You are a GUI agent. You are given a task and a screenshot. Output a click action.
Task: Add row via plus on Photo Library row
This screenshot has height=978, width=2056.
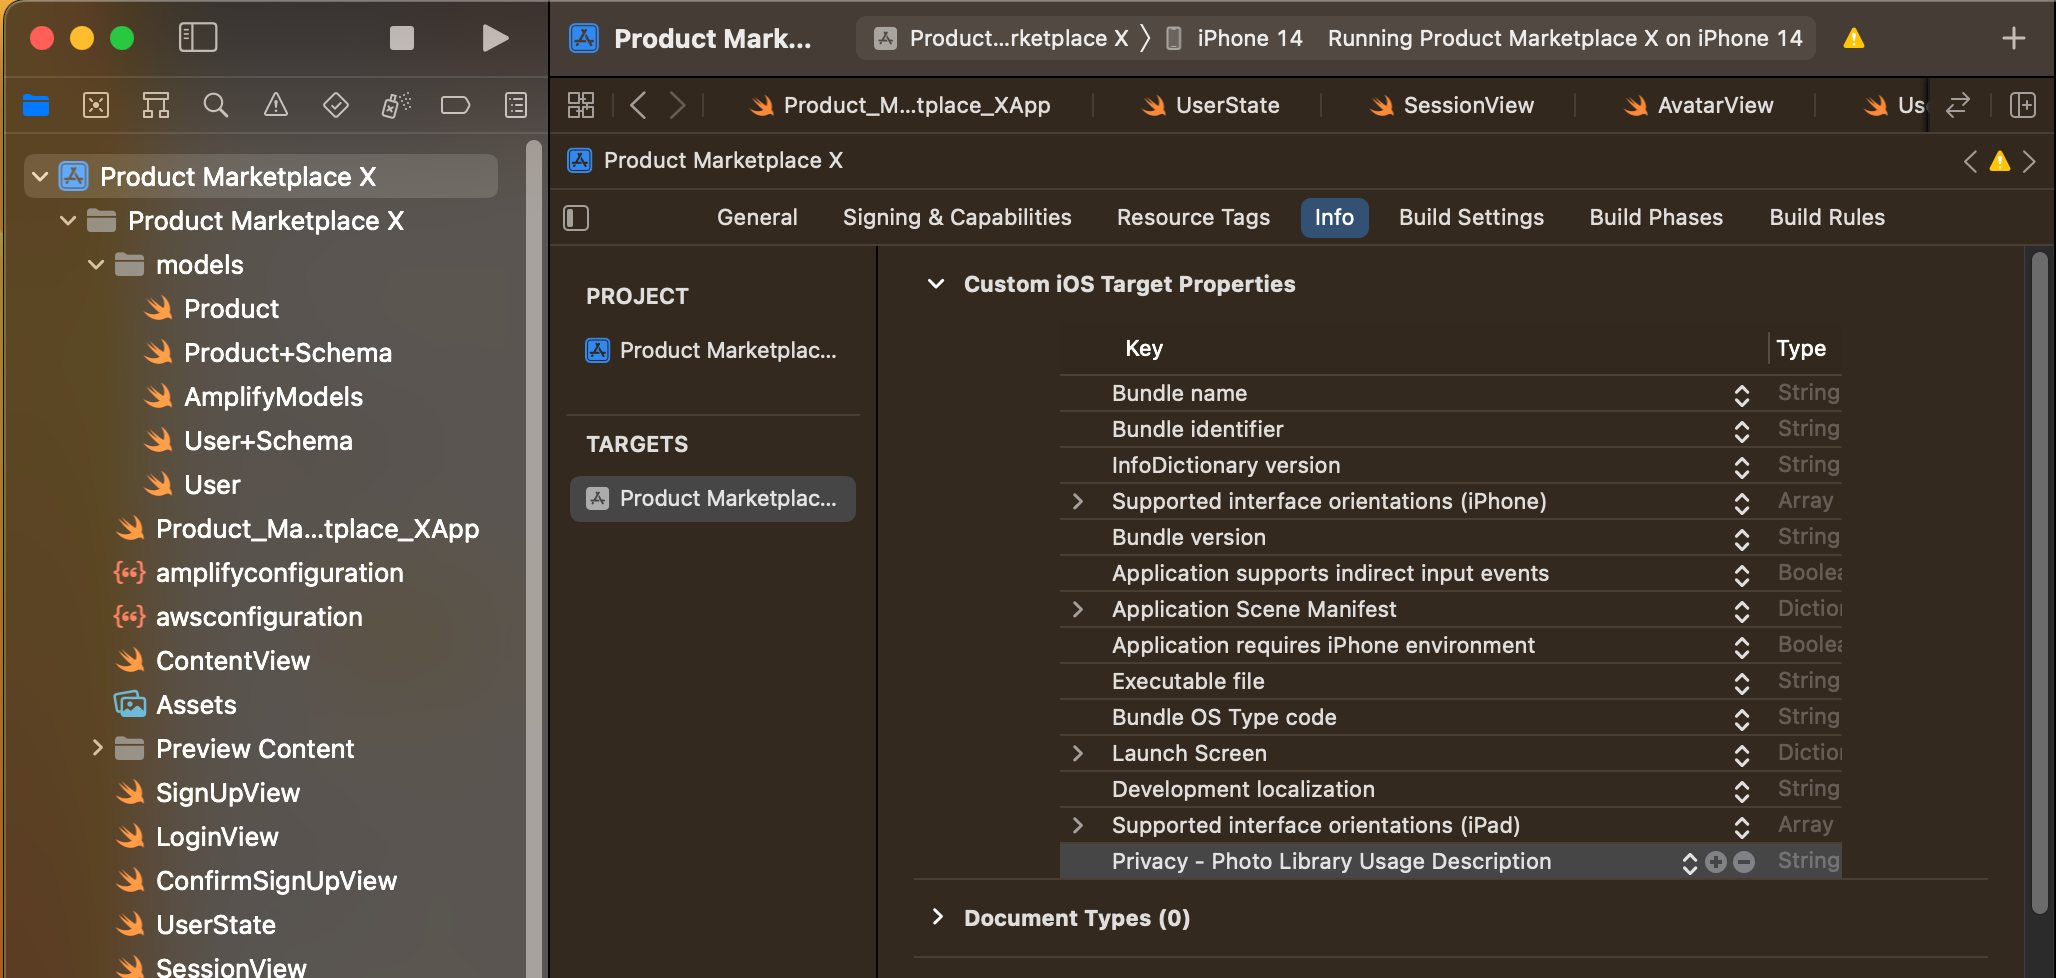coord(1716,862)
